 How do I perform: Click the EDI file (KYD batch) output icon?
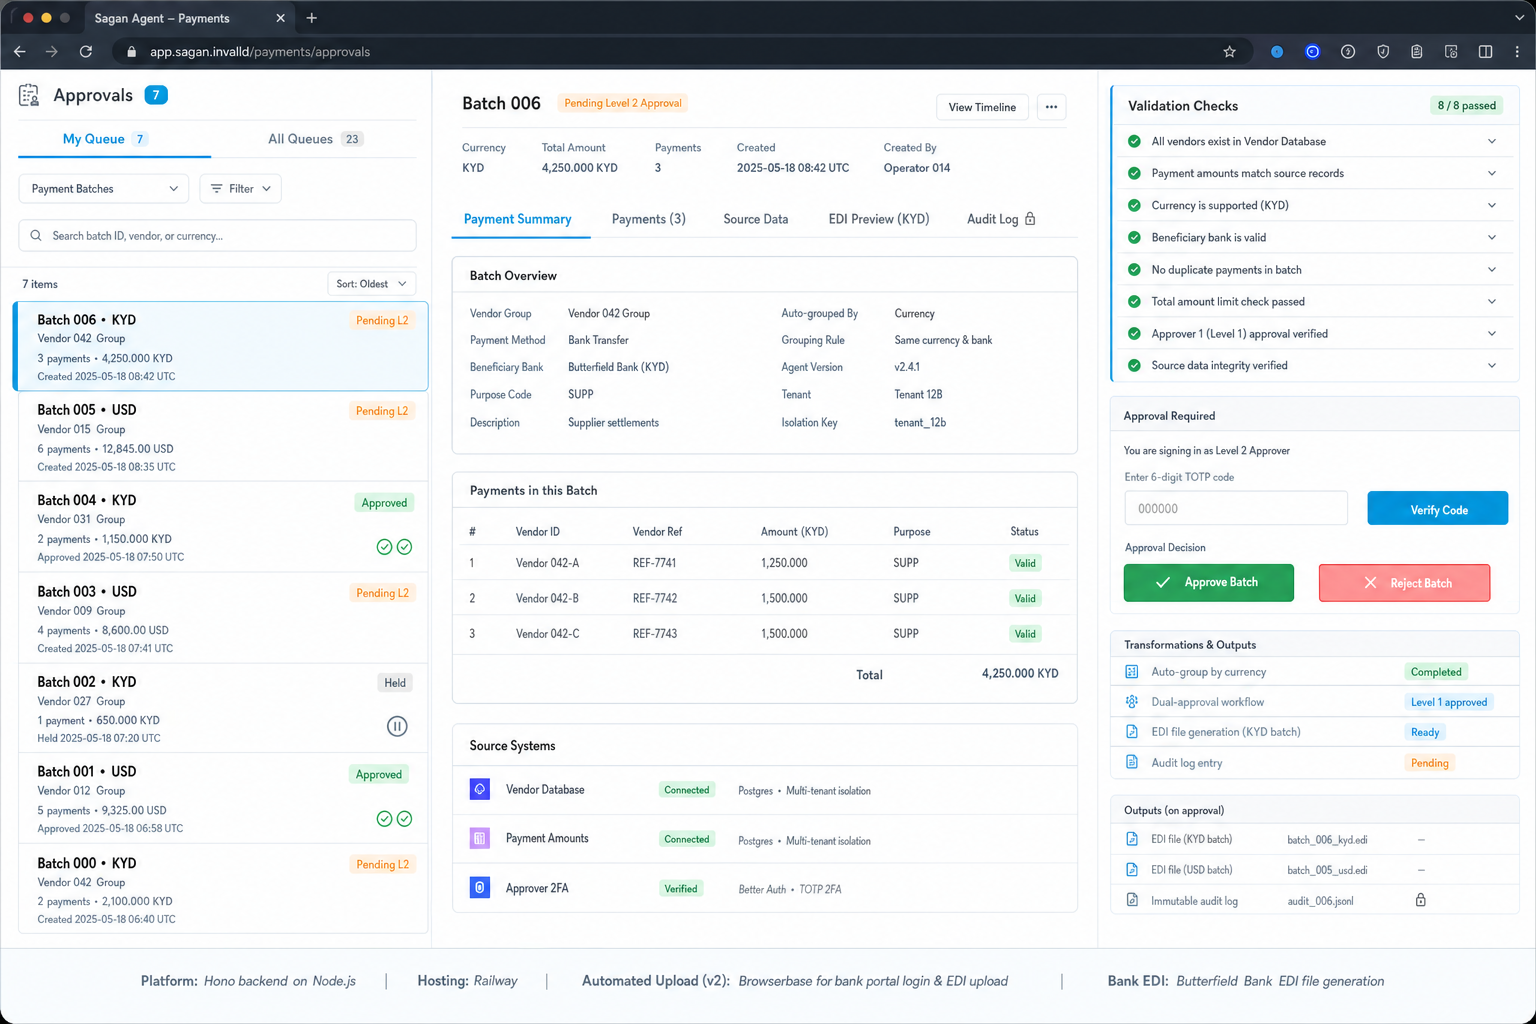[1132, 839]
